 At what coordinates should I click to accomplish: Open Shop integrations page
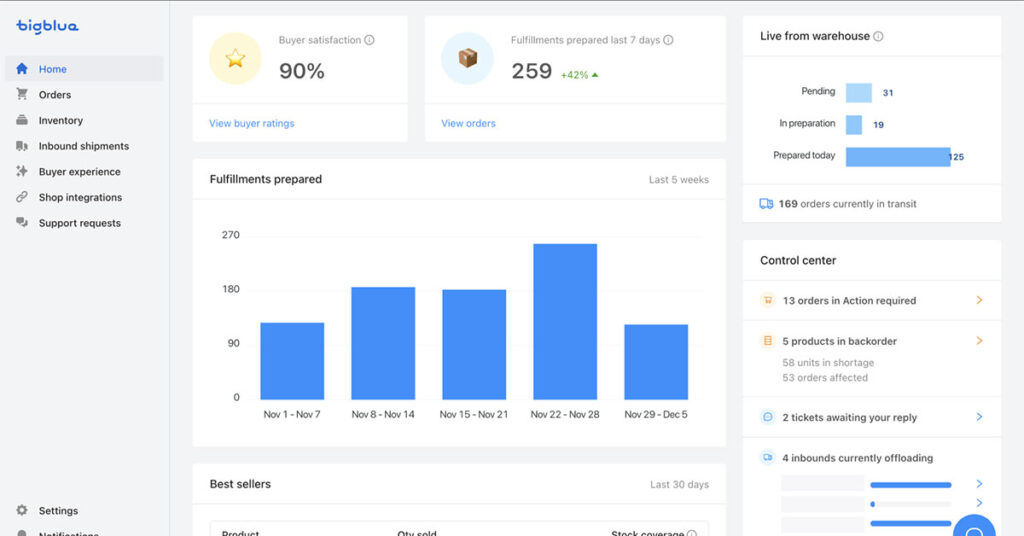80,198
